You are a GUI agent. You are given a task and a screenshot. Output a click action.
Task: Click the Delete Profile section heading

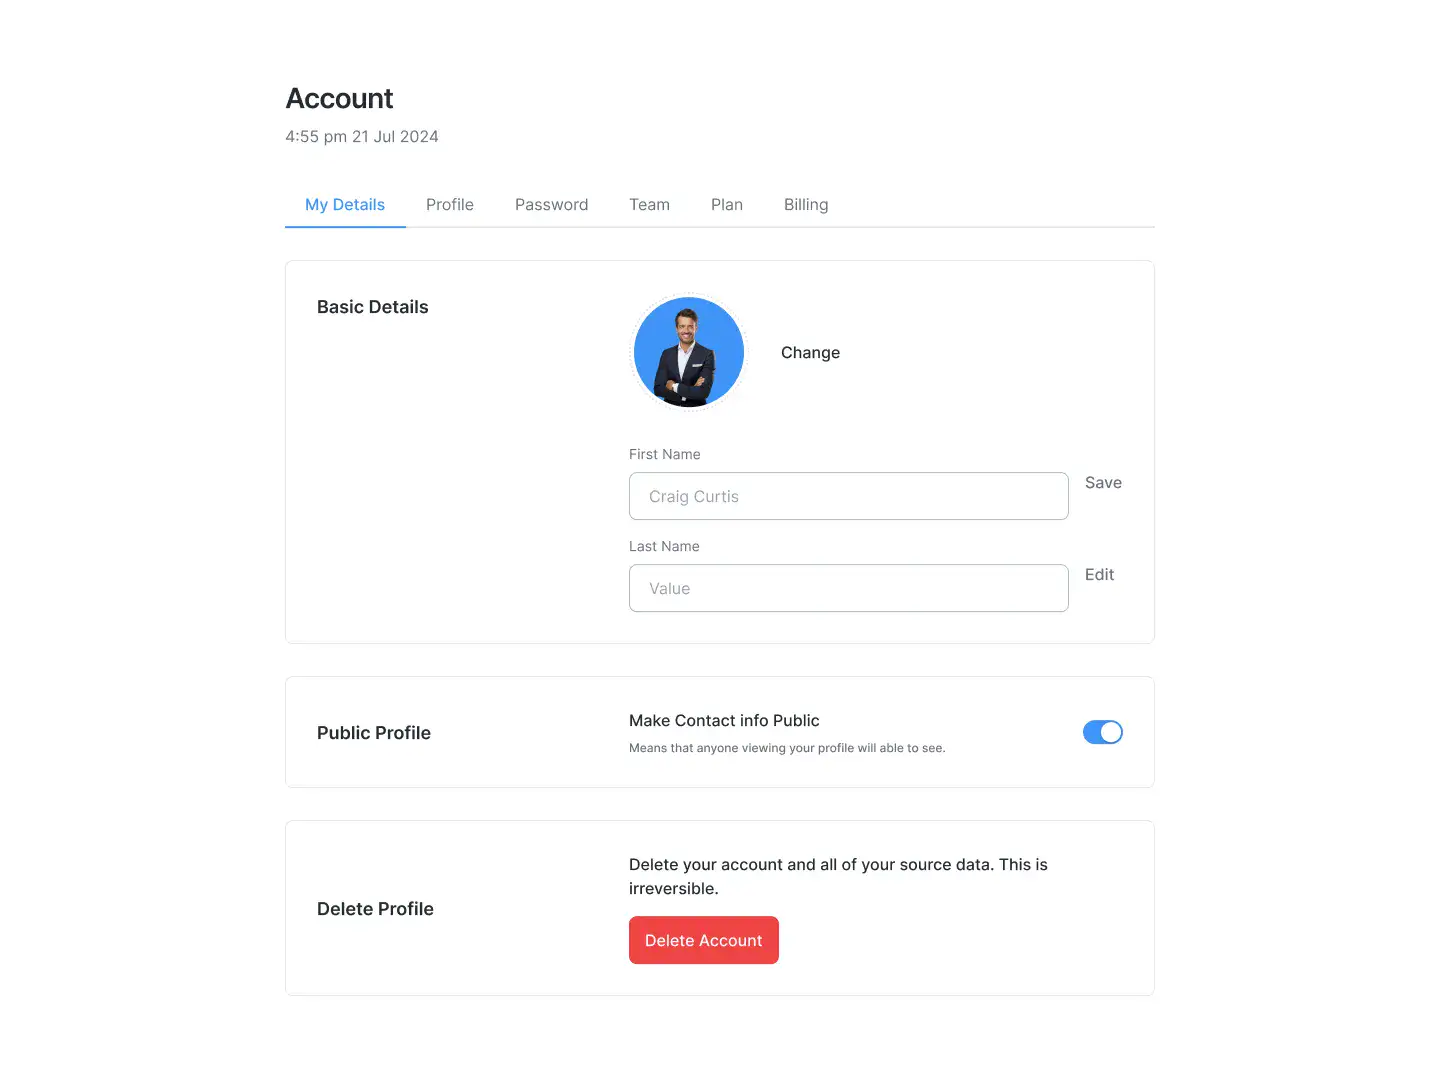(375, 909)
